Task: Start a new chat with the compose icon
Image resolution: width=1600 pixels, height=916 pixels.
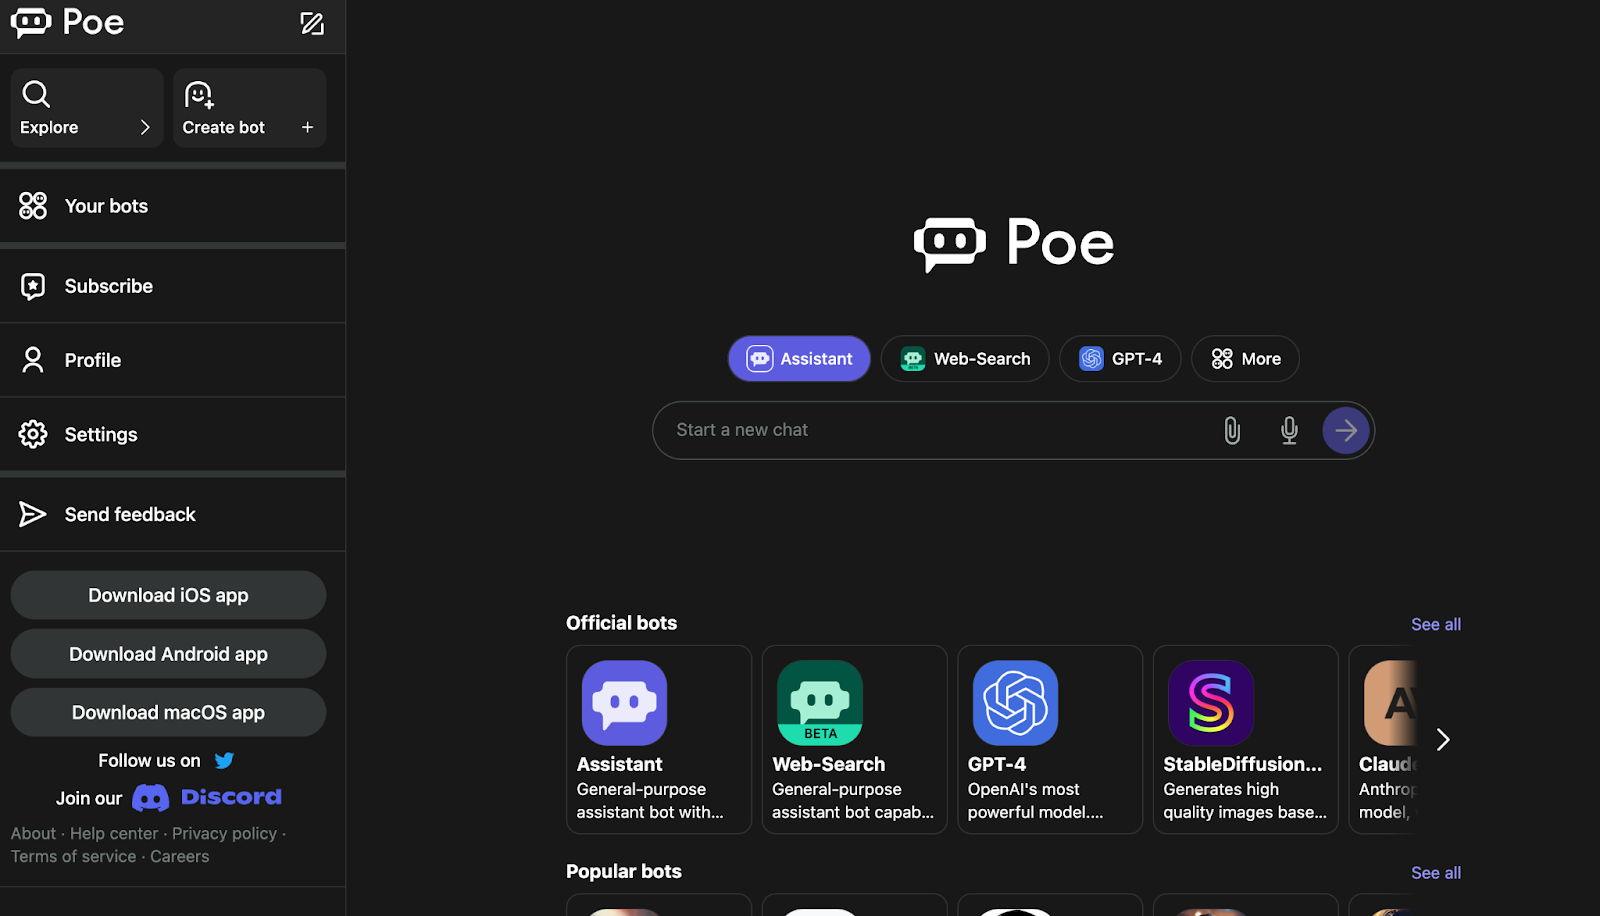Action: coord(312,23)
